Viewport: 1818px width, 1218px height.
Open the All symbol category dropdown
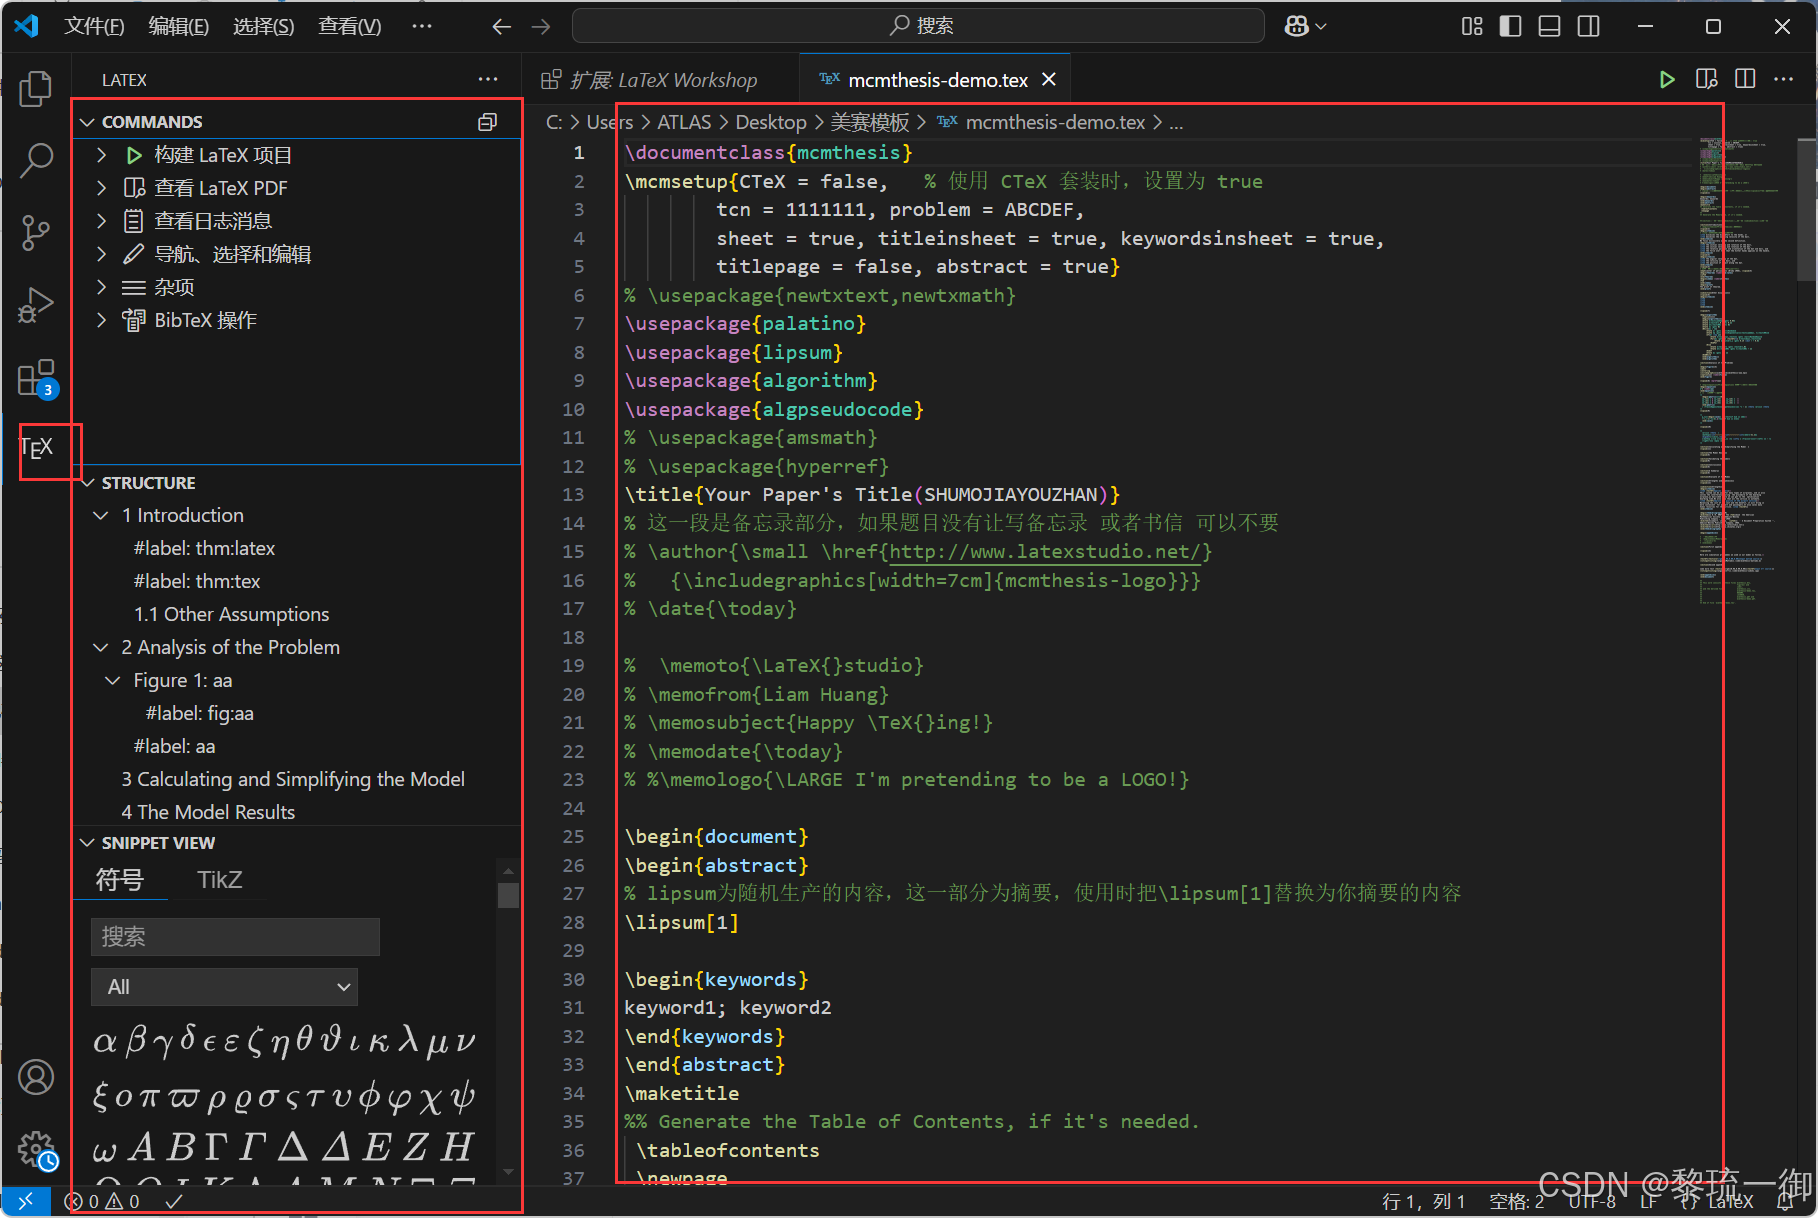224,987
